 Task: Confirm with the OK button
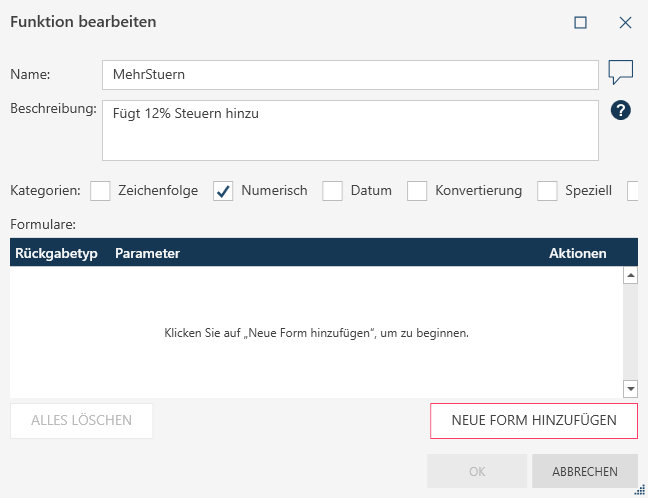tap(476, 471)
